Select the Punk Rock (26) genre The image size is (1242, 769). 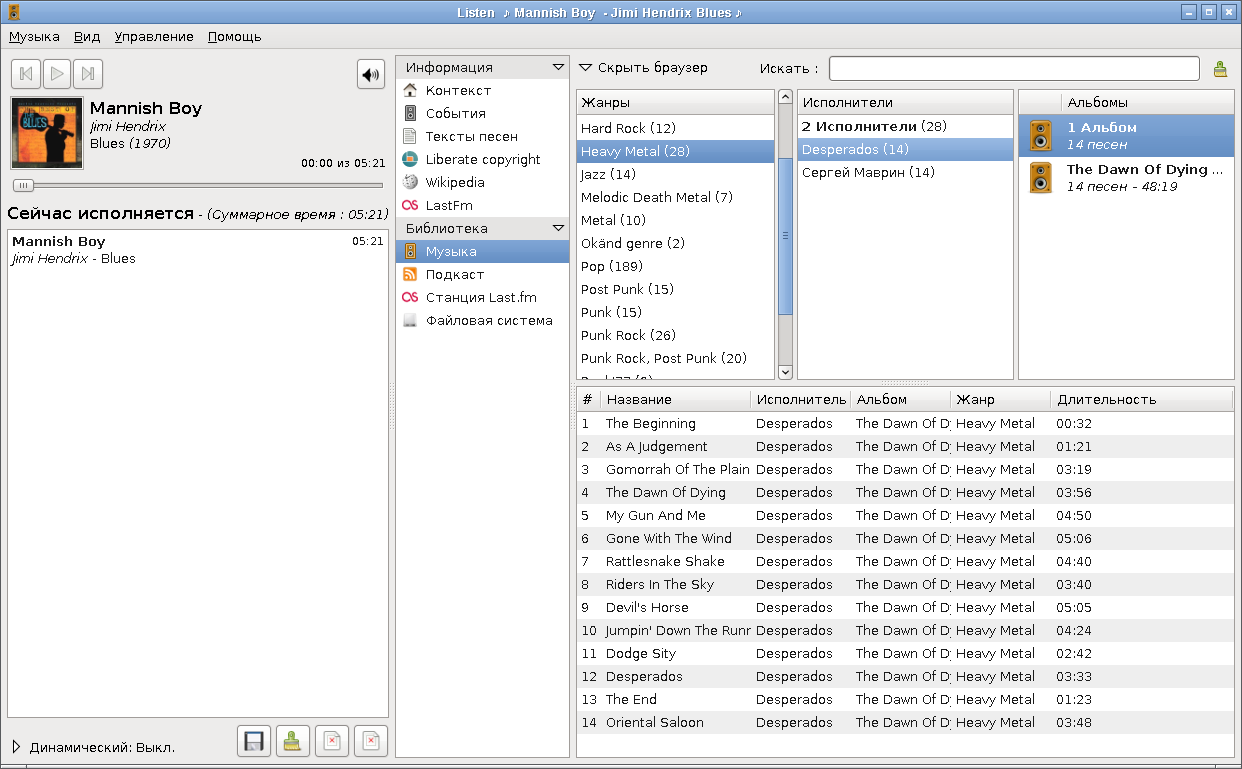pyautogui.click(x=675, y=335)
